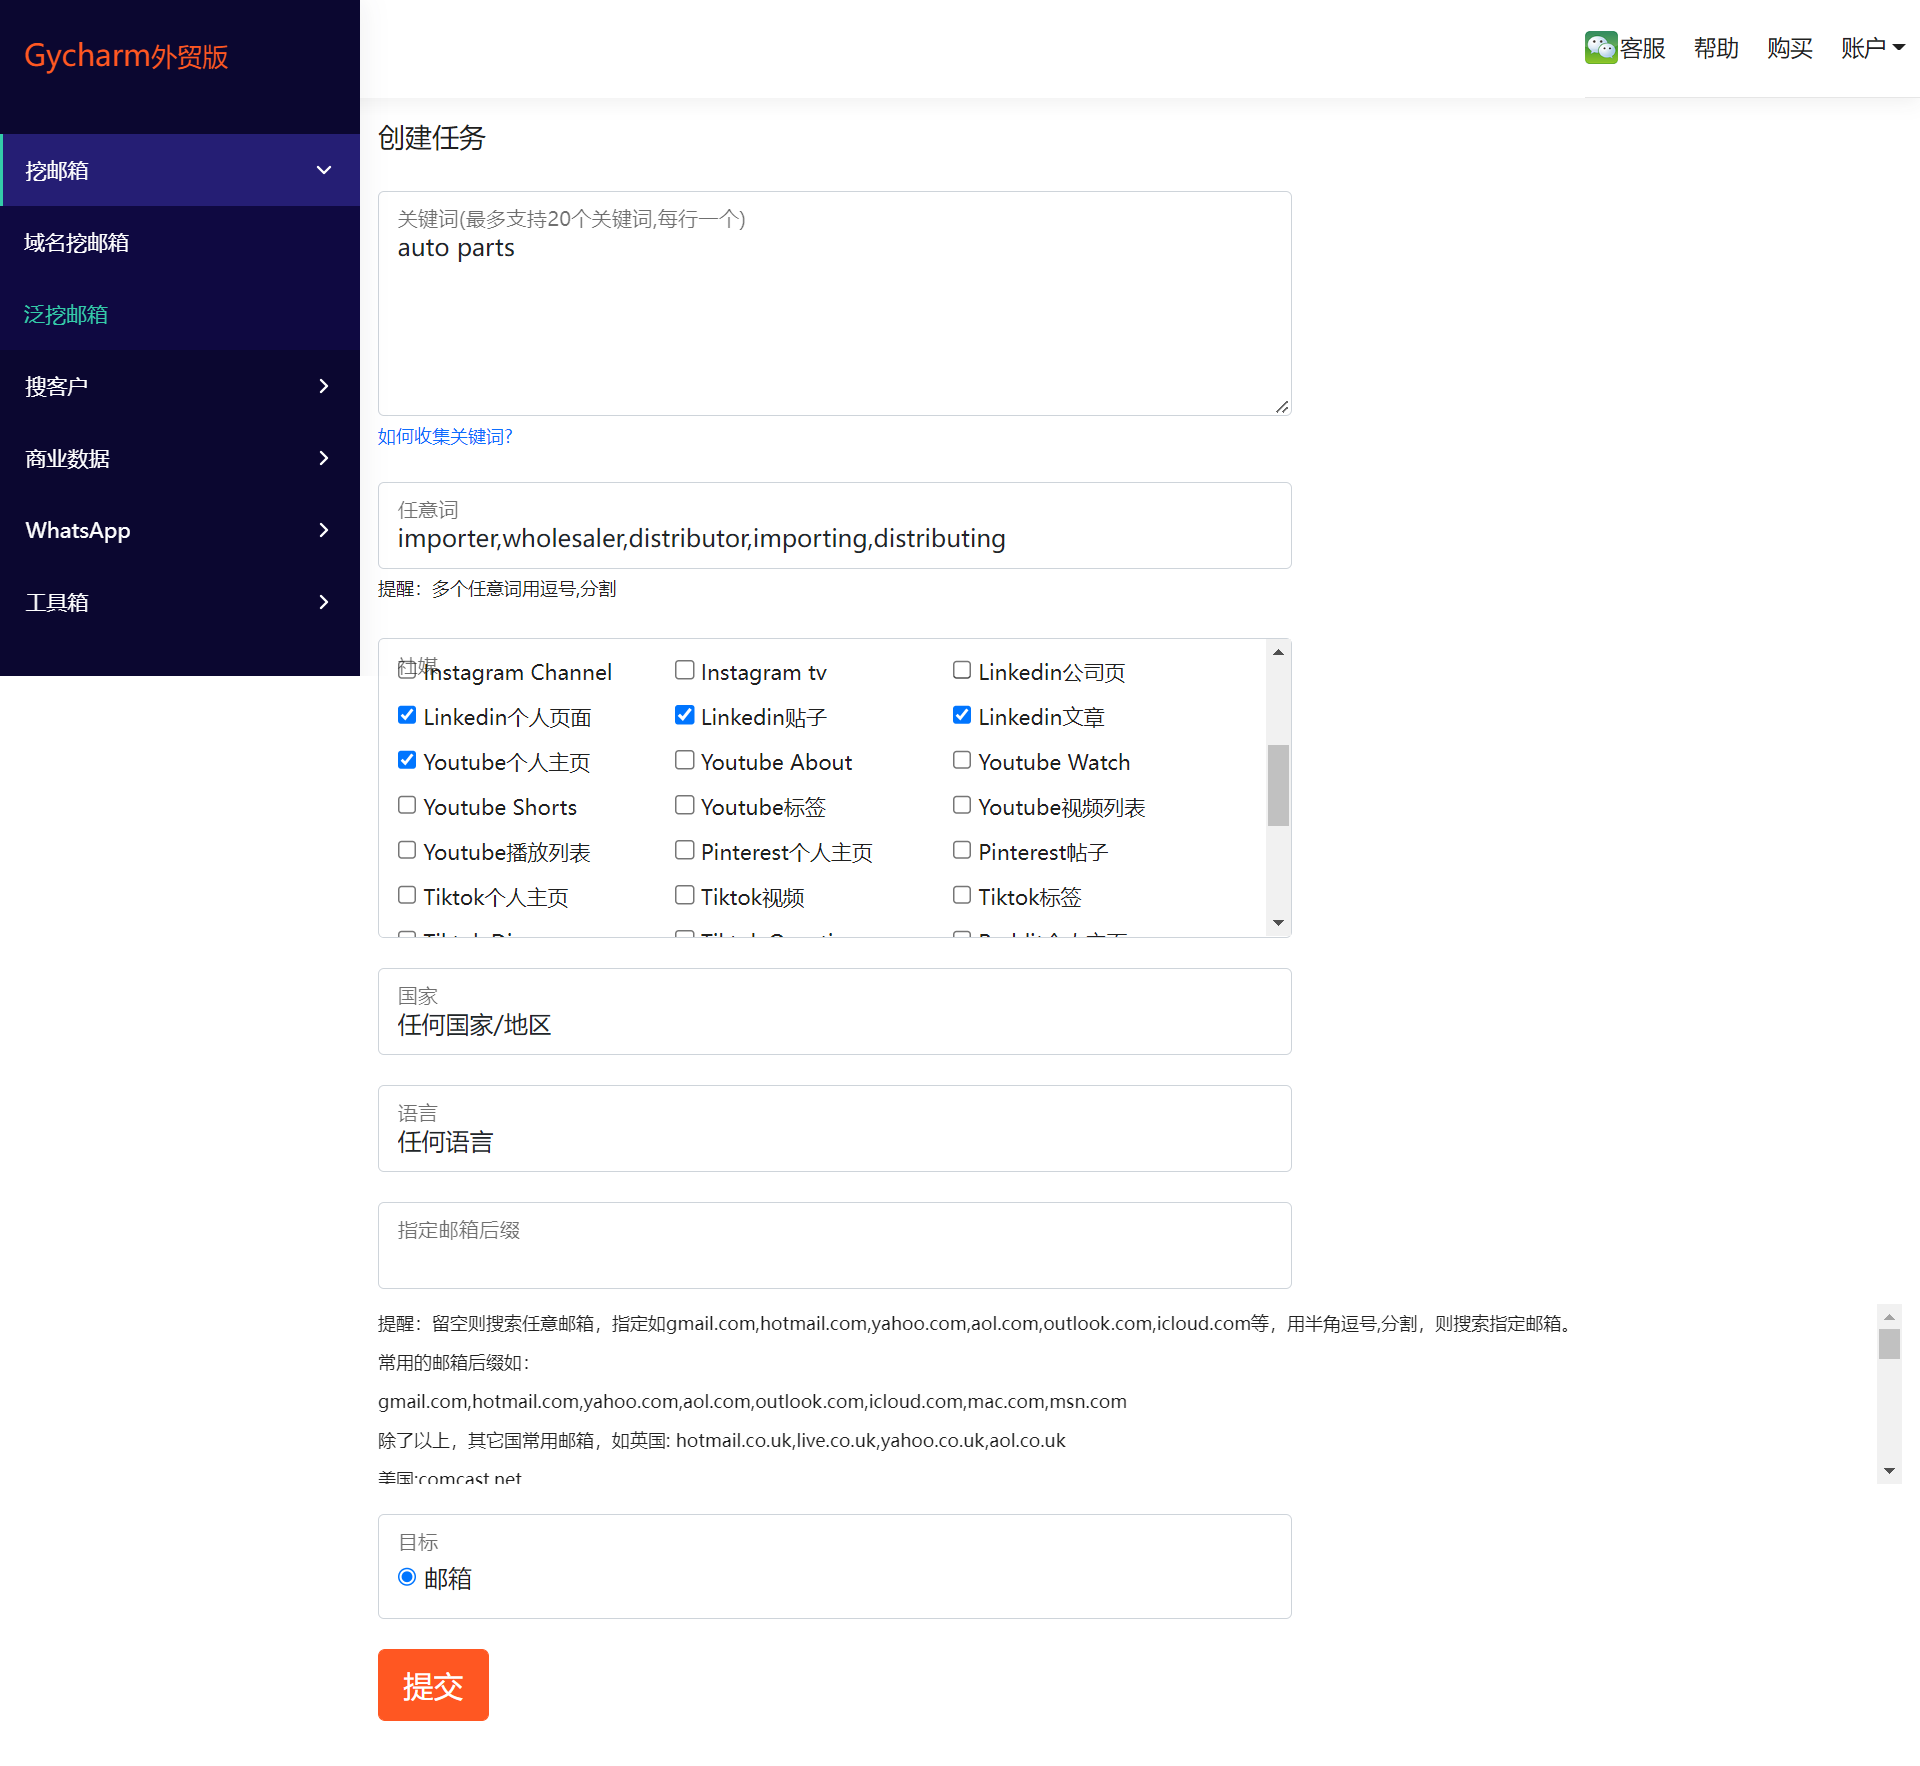This screenshot has width=1920, height=1766.
Task: Check the Pinterest帖子 checkbox
Action: (x=962, y=850)
